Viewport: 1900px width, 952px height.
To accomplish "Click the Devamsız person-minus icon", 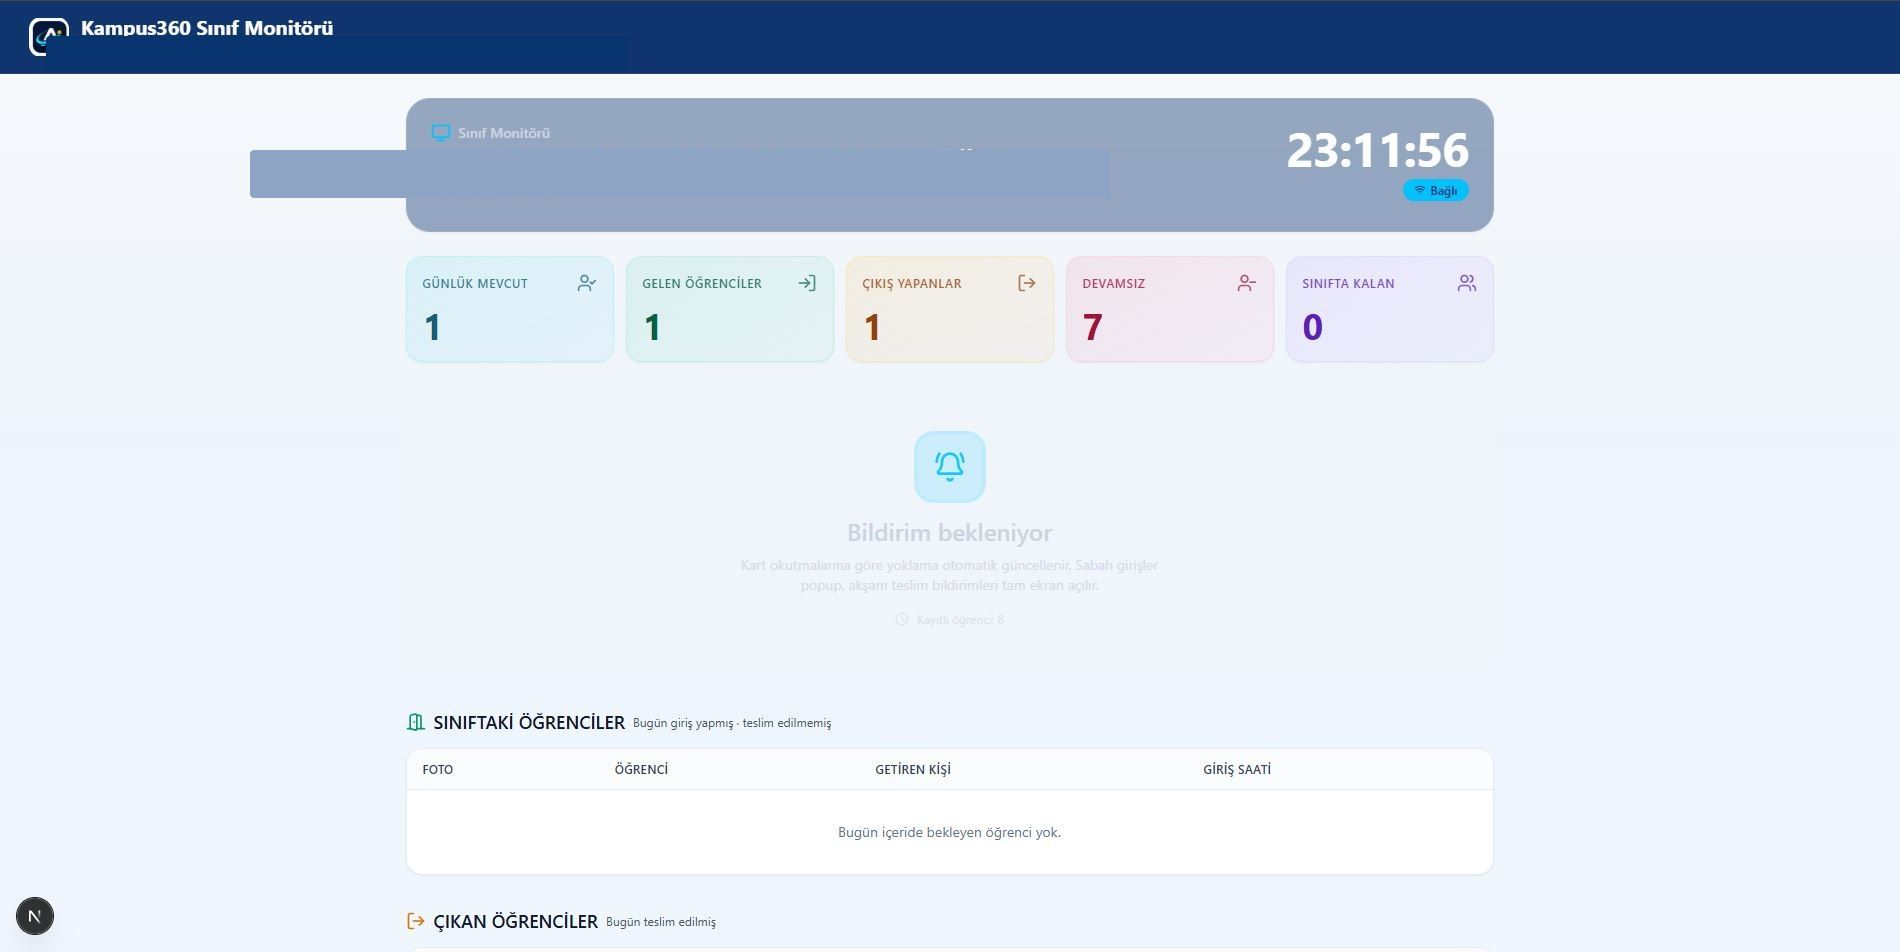I will click(x=1247, y=283).
